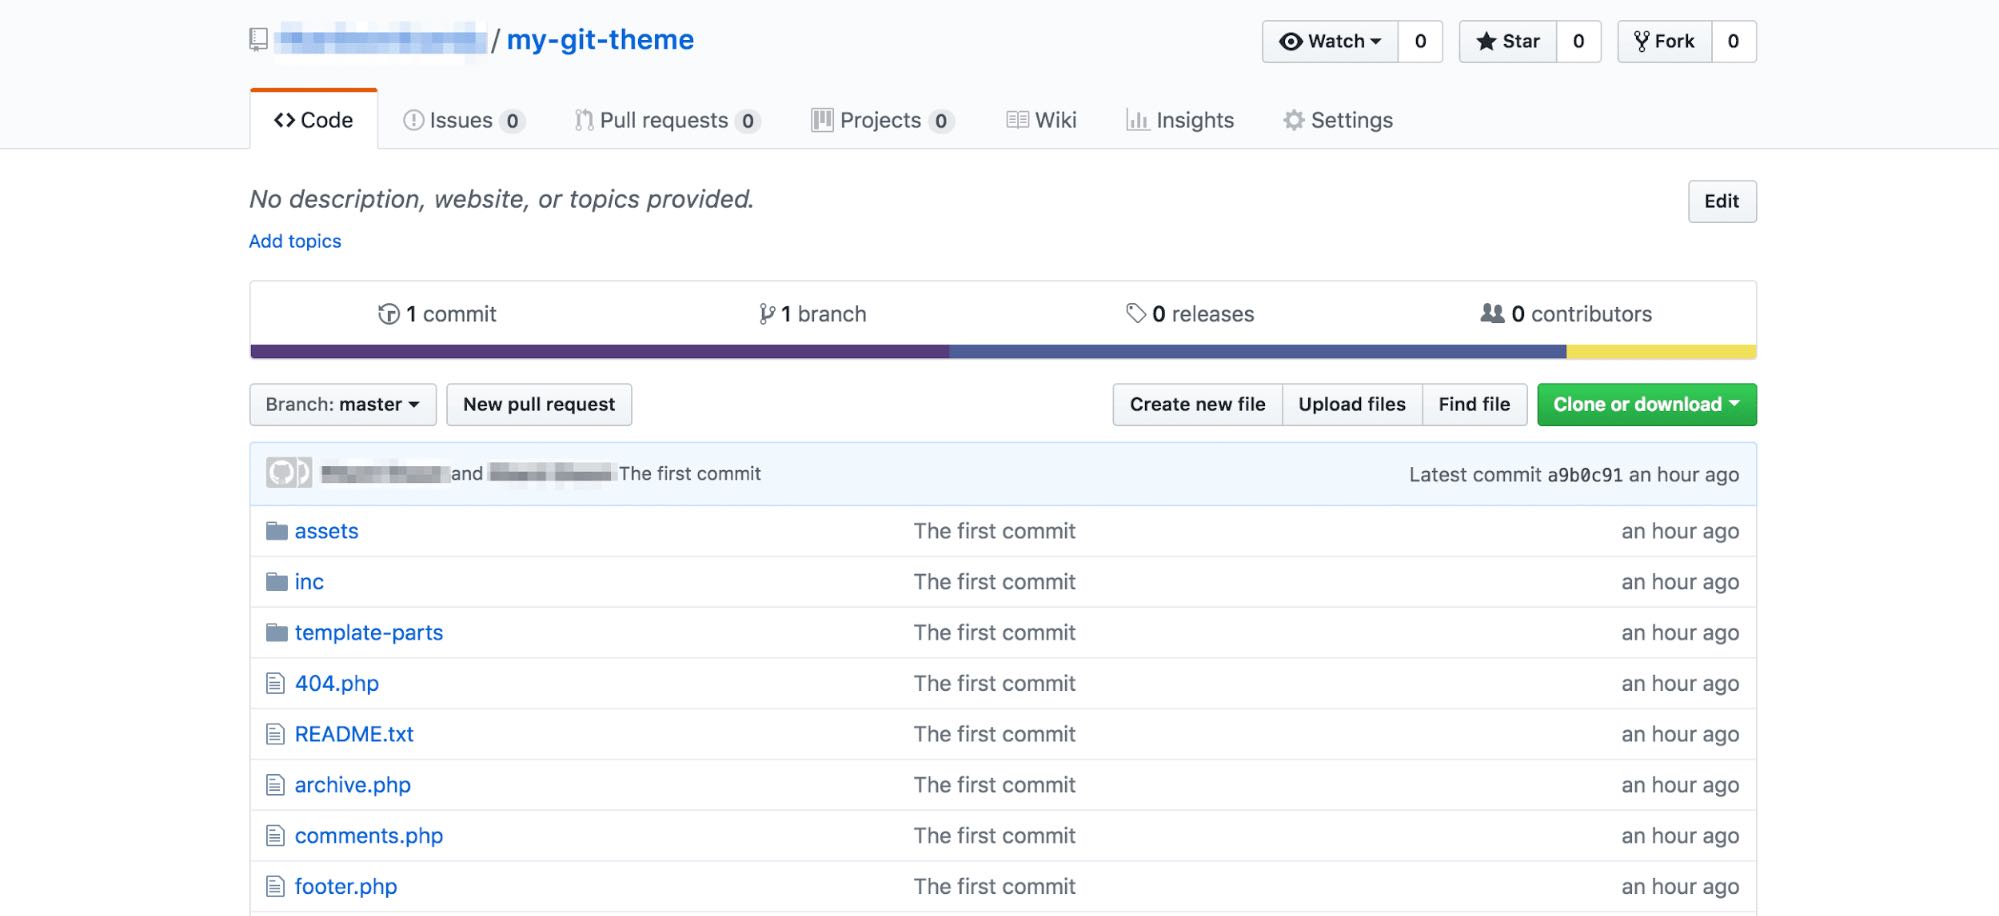Image resolution: width=1999 pixels, height=916 pixels.
Task: Click the commit history clock icon
Action: tap(388, 314)
